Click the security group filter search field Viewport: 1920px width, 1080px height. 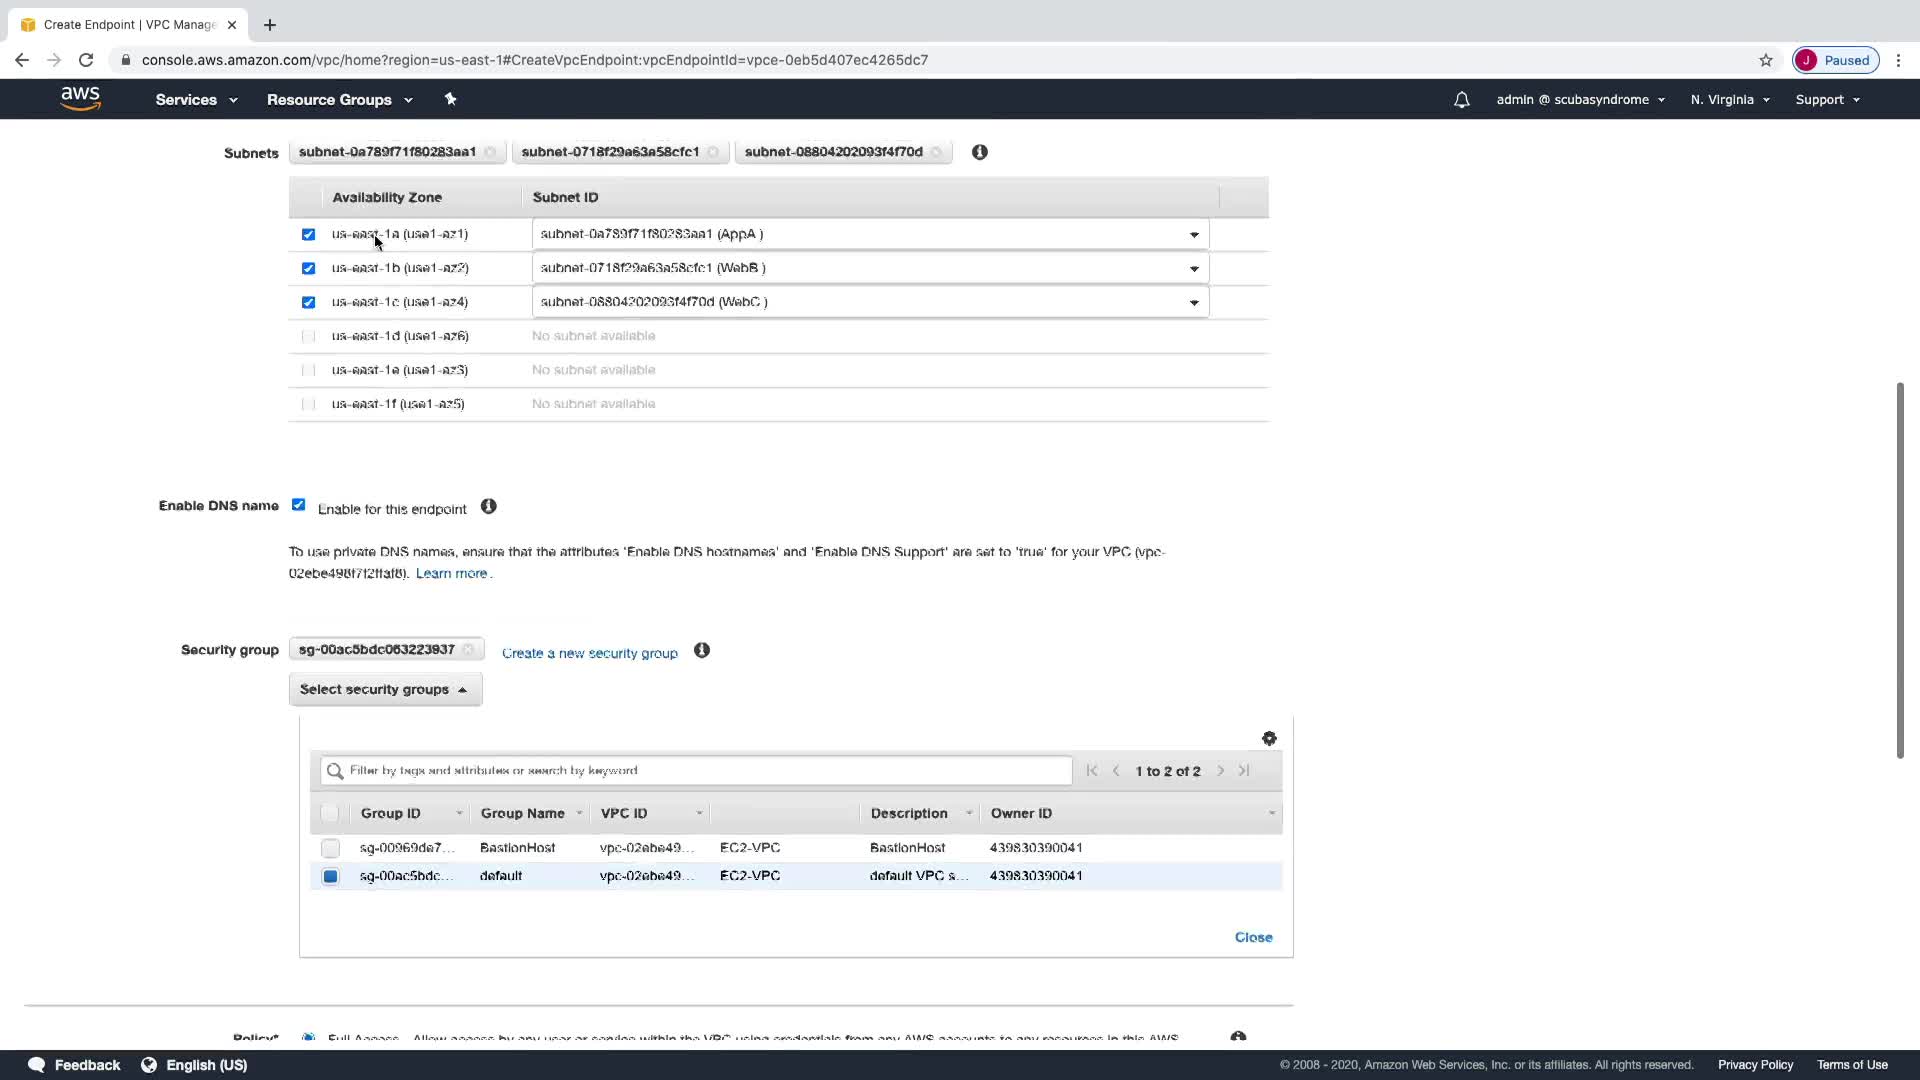coord(697,771)
